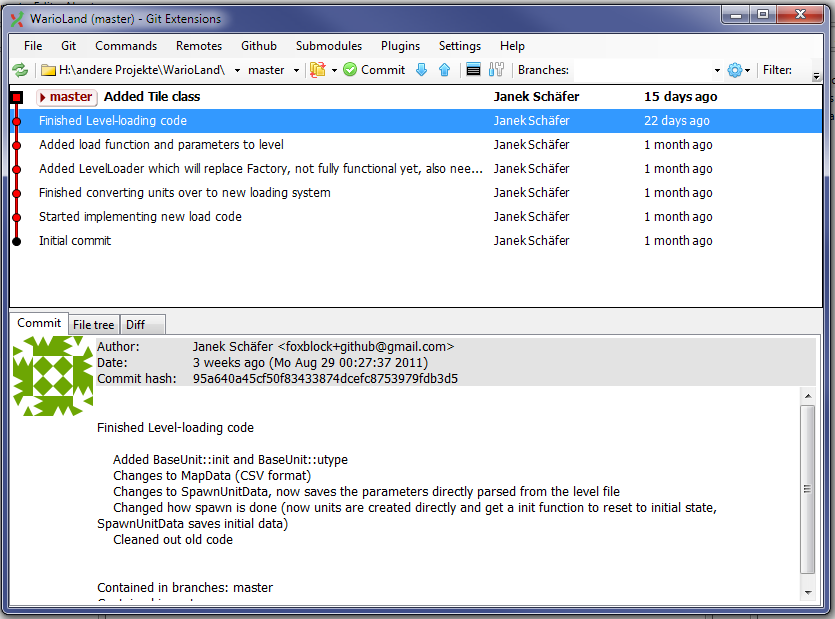The height and width of the screenshot is (619, 835).
Task: Click the branch filter gear icon
Action: coord(735,70)
